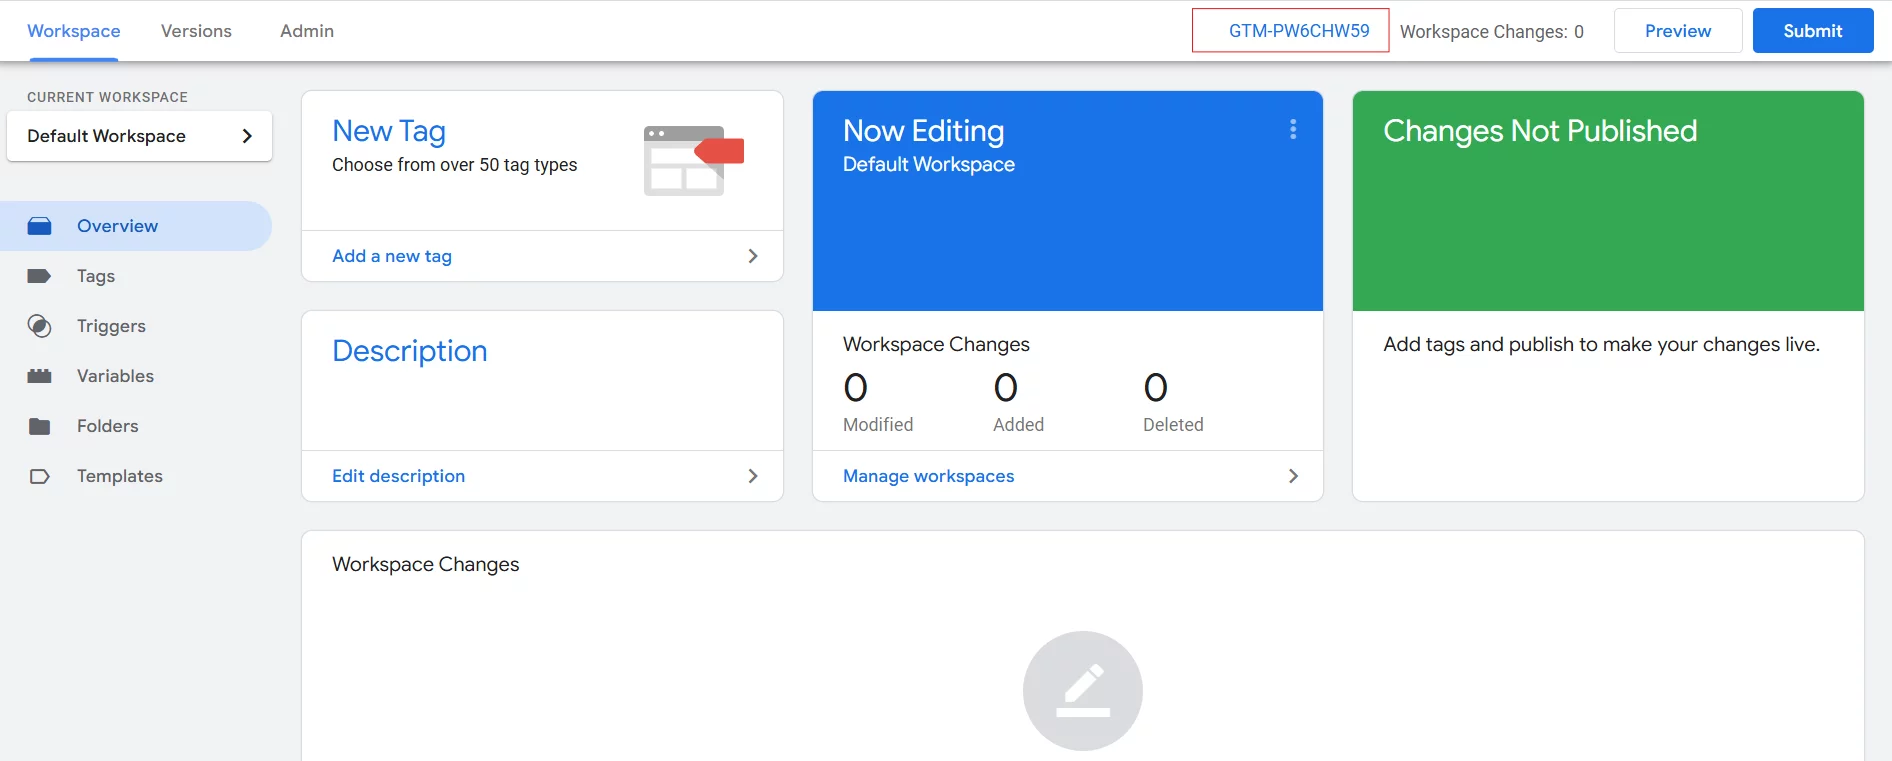
Task: Click the New Tag heading
Action: [x=389, y=131]
